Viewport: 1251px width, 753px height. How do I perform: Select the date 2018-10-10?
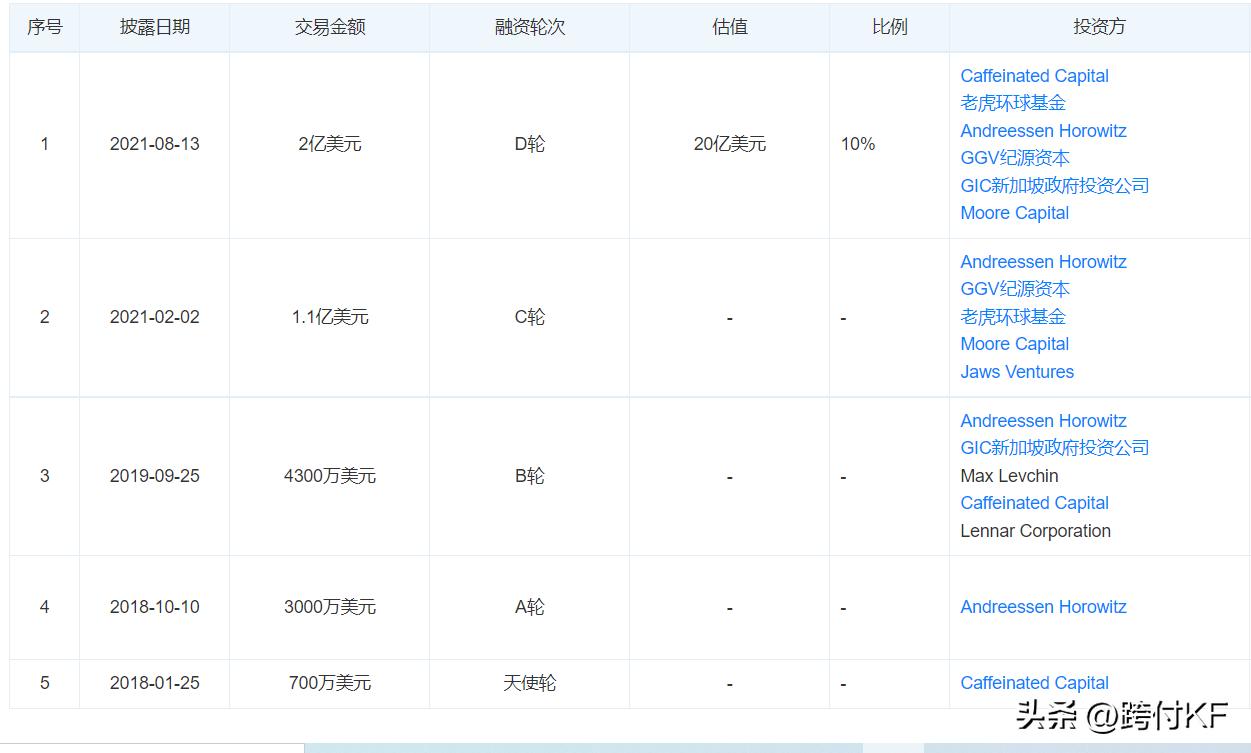154,607
